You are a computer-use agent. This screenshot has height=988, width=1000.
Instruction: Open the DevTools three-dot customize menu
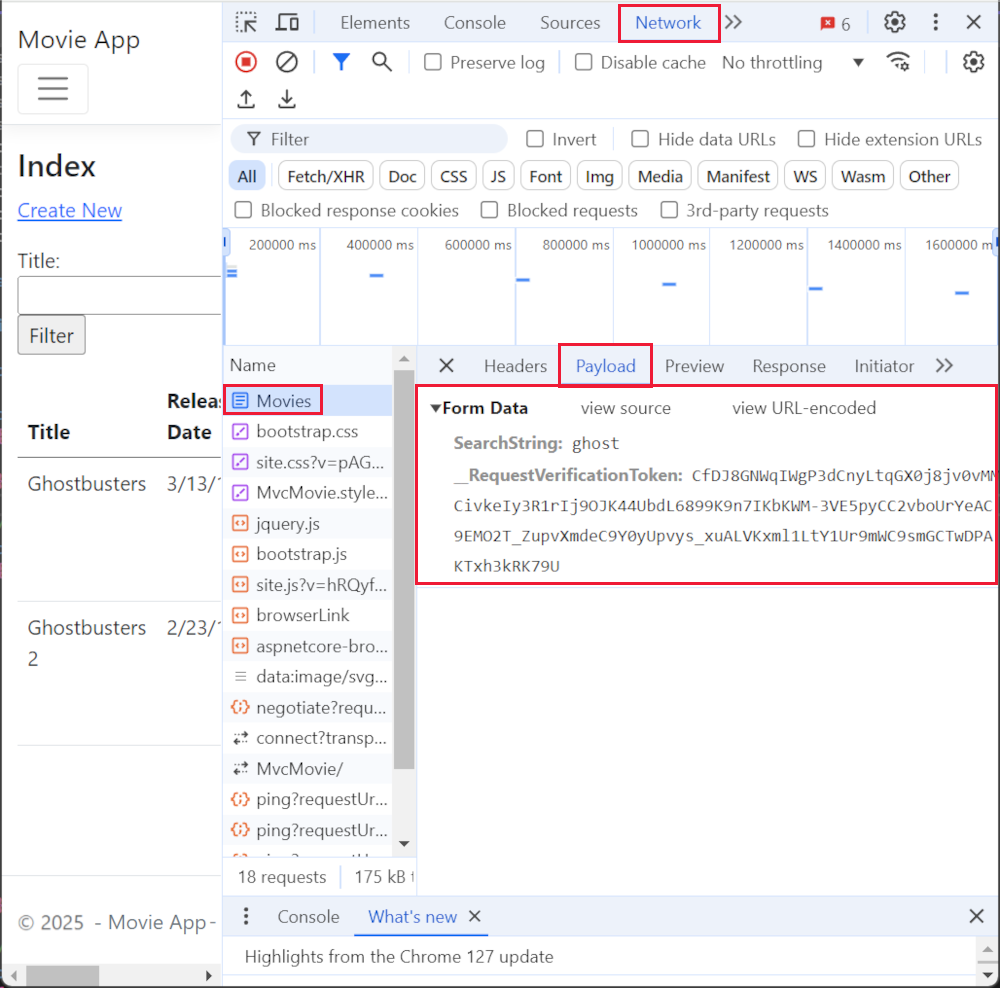tap(936, 22)
